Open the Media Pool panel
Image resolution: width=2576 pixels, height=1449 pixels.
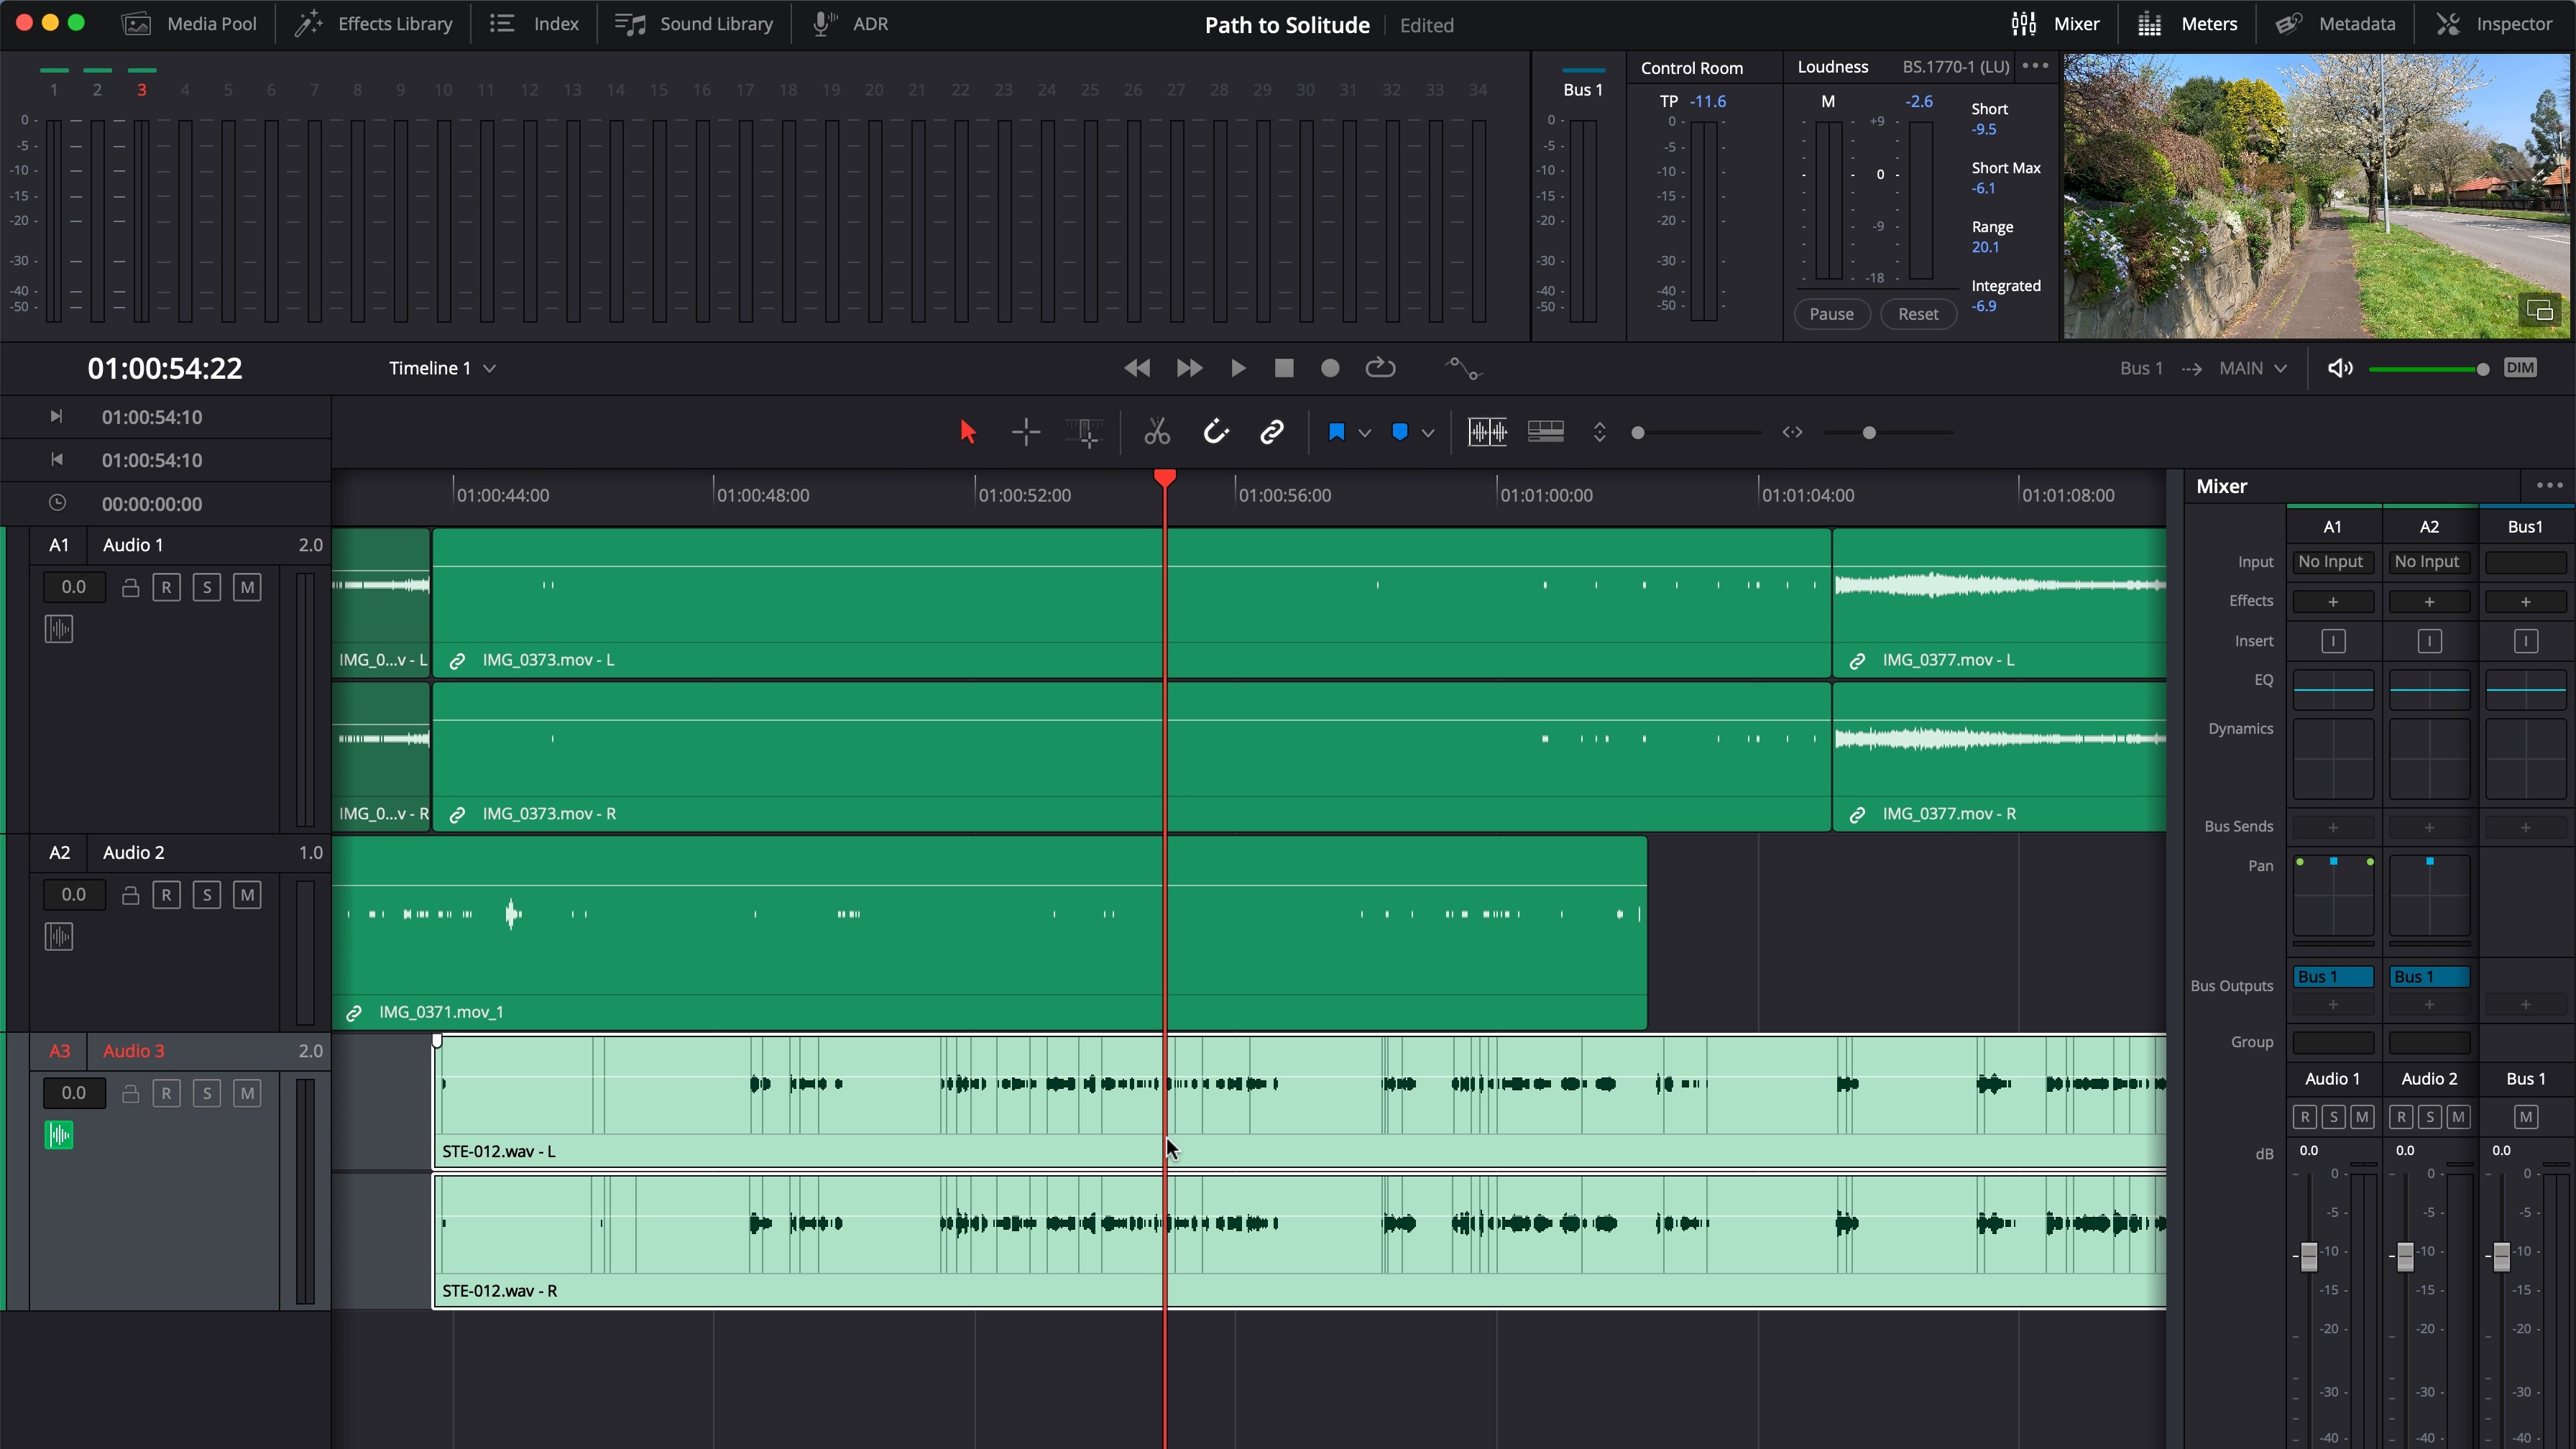point(190,24)
